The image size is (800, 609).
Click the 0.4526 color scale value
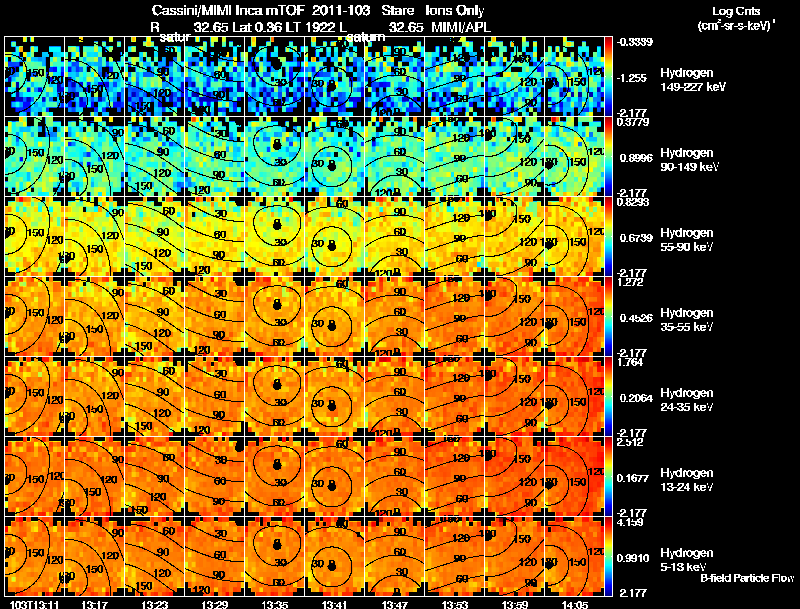click(x=636, y=318)
